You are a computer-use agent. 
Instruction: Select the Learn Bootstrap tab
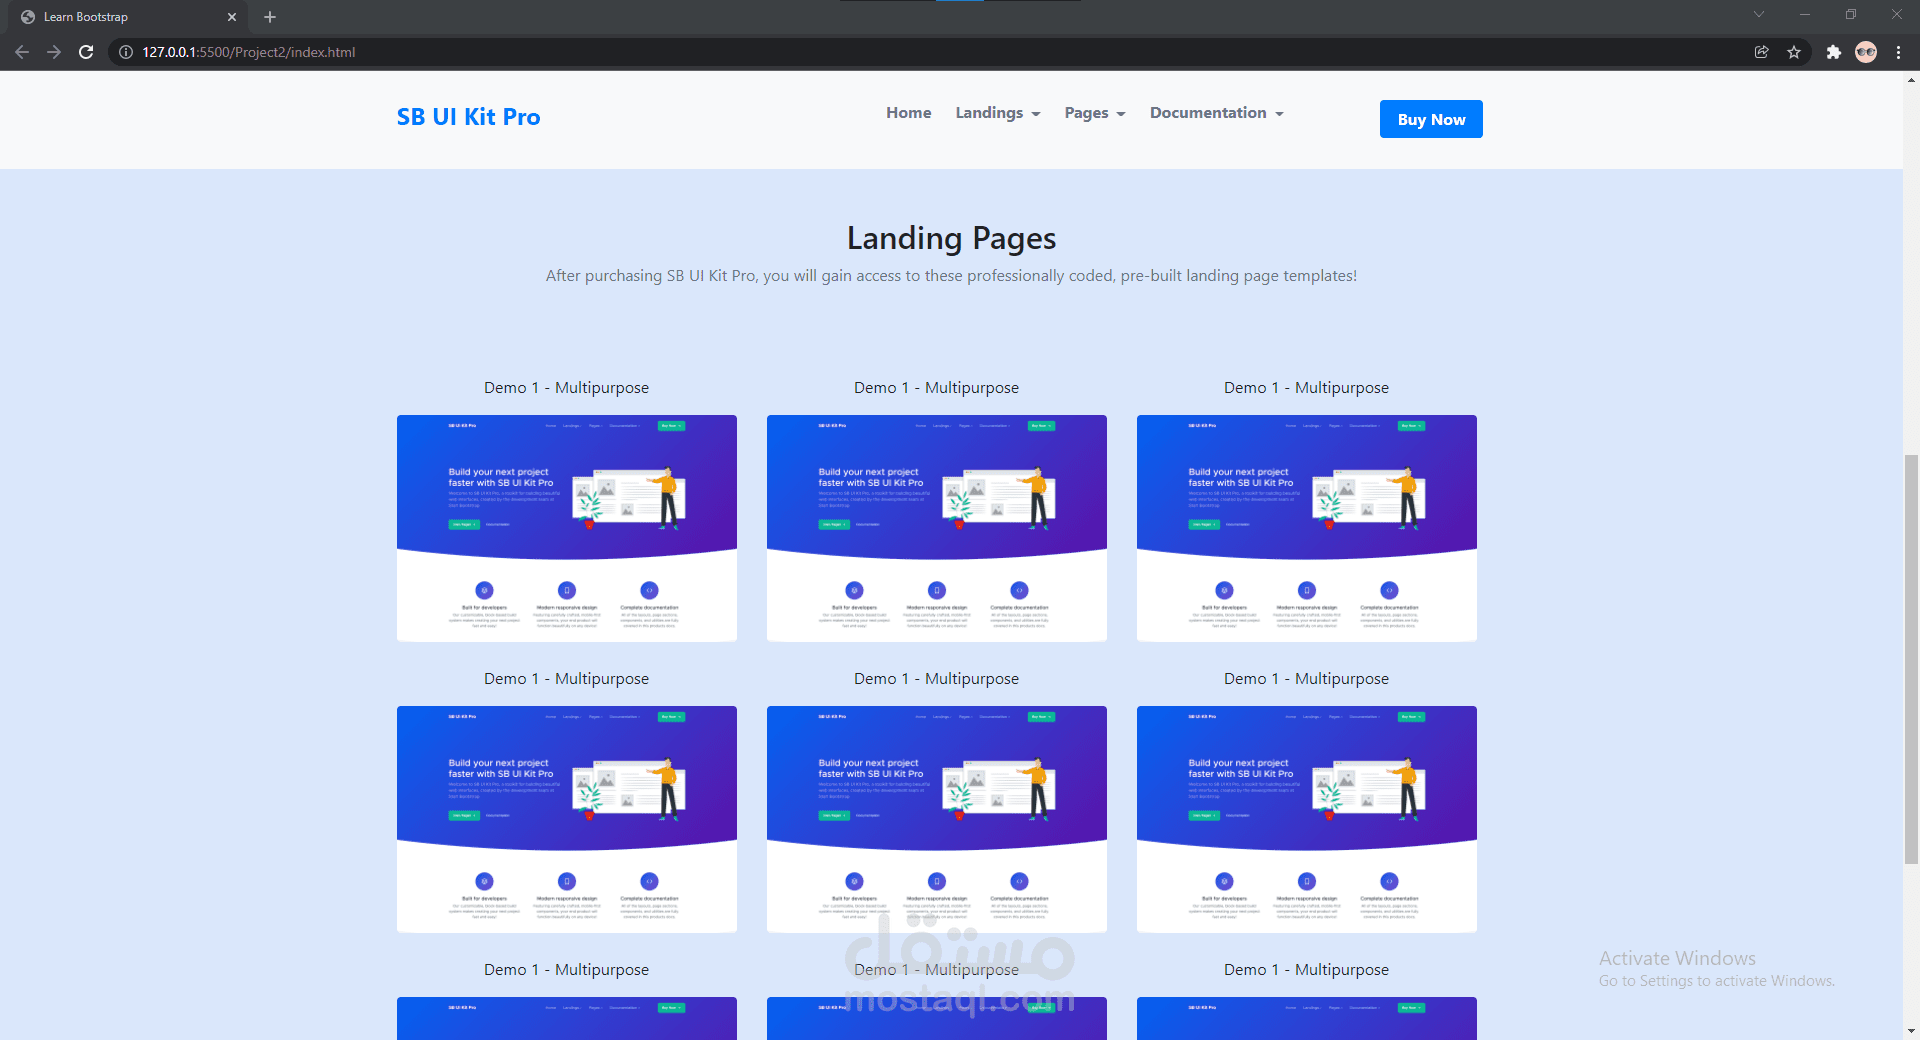[128, 17]
